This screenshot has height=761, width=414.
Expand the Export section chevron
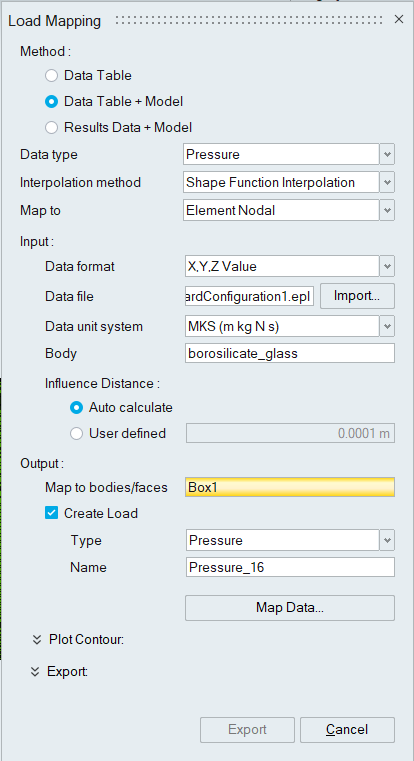tap(34, 672)
